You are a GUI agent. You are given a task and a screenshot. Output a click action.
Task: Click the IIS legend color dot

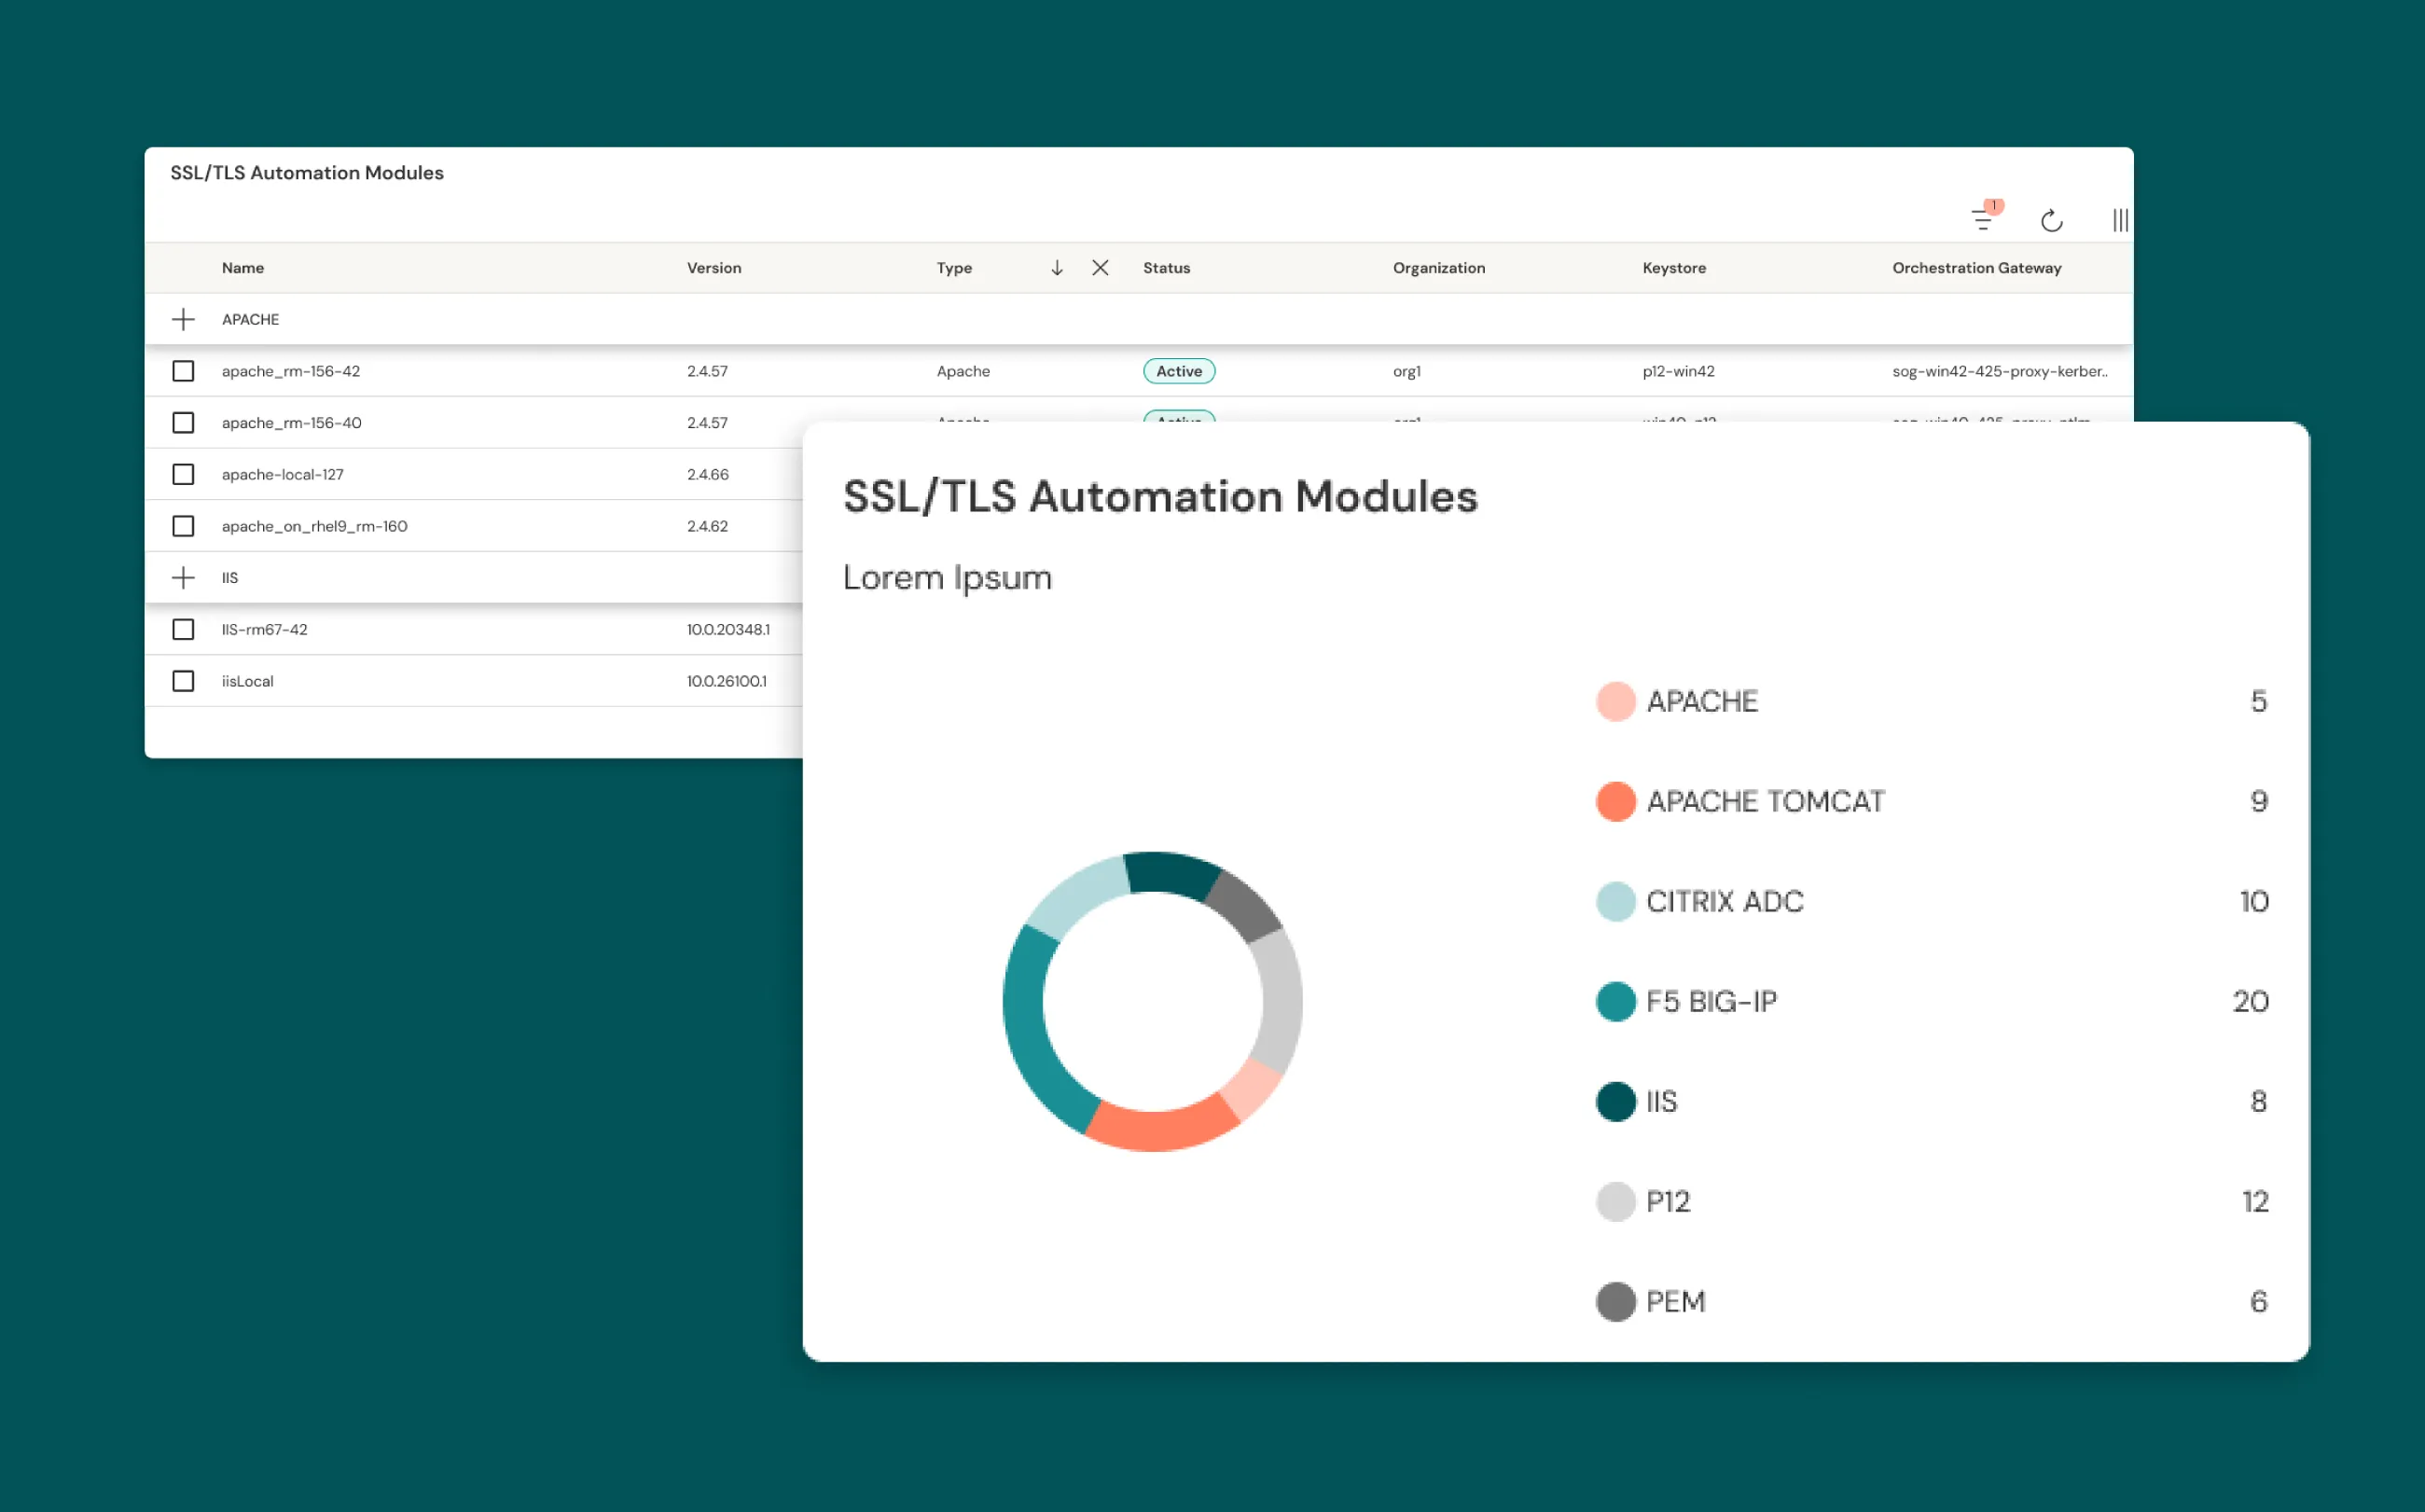pyautogui.click(x=1615, y=1101)
